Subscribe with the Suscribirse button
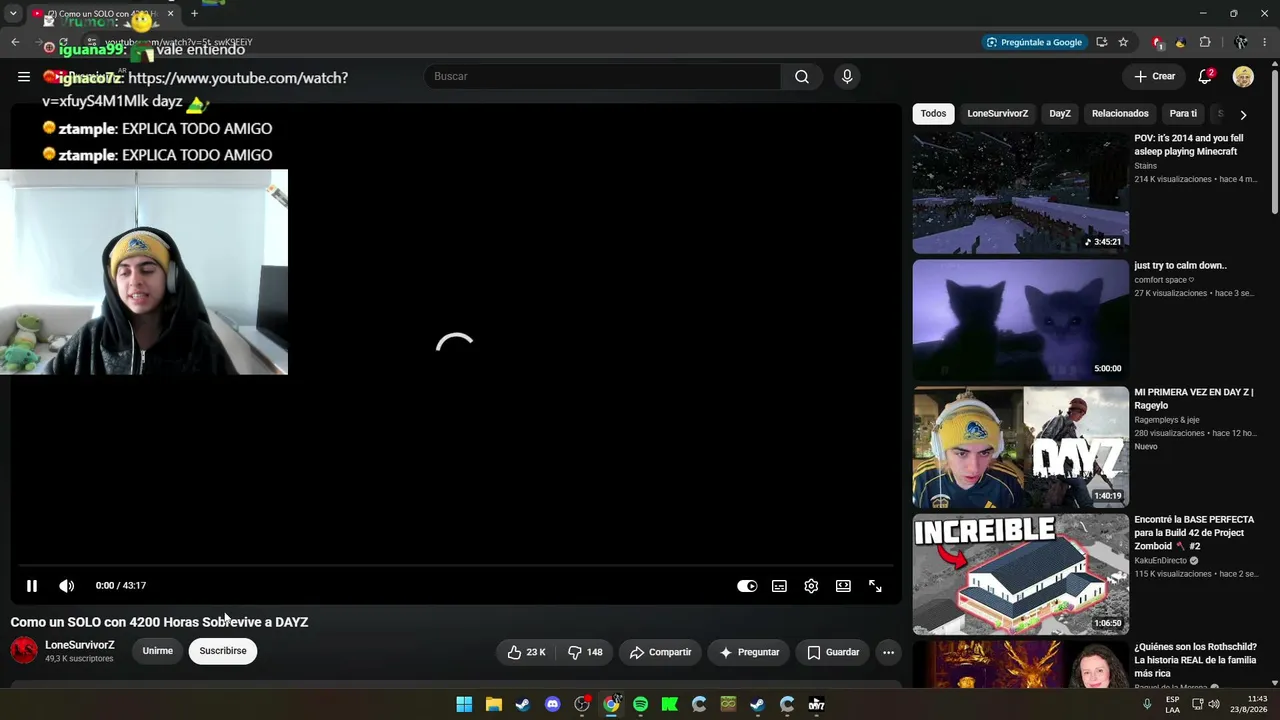 tap(223, 651)
